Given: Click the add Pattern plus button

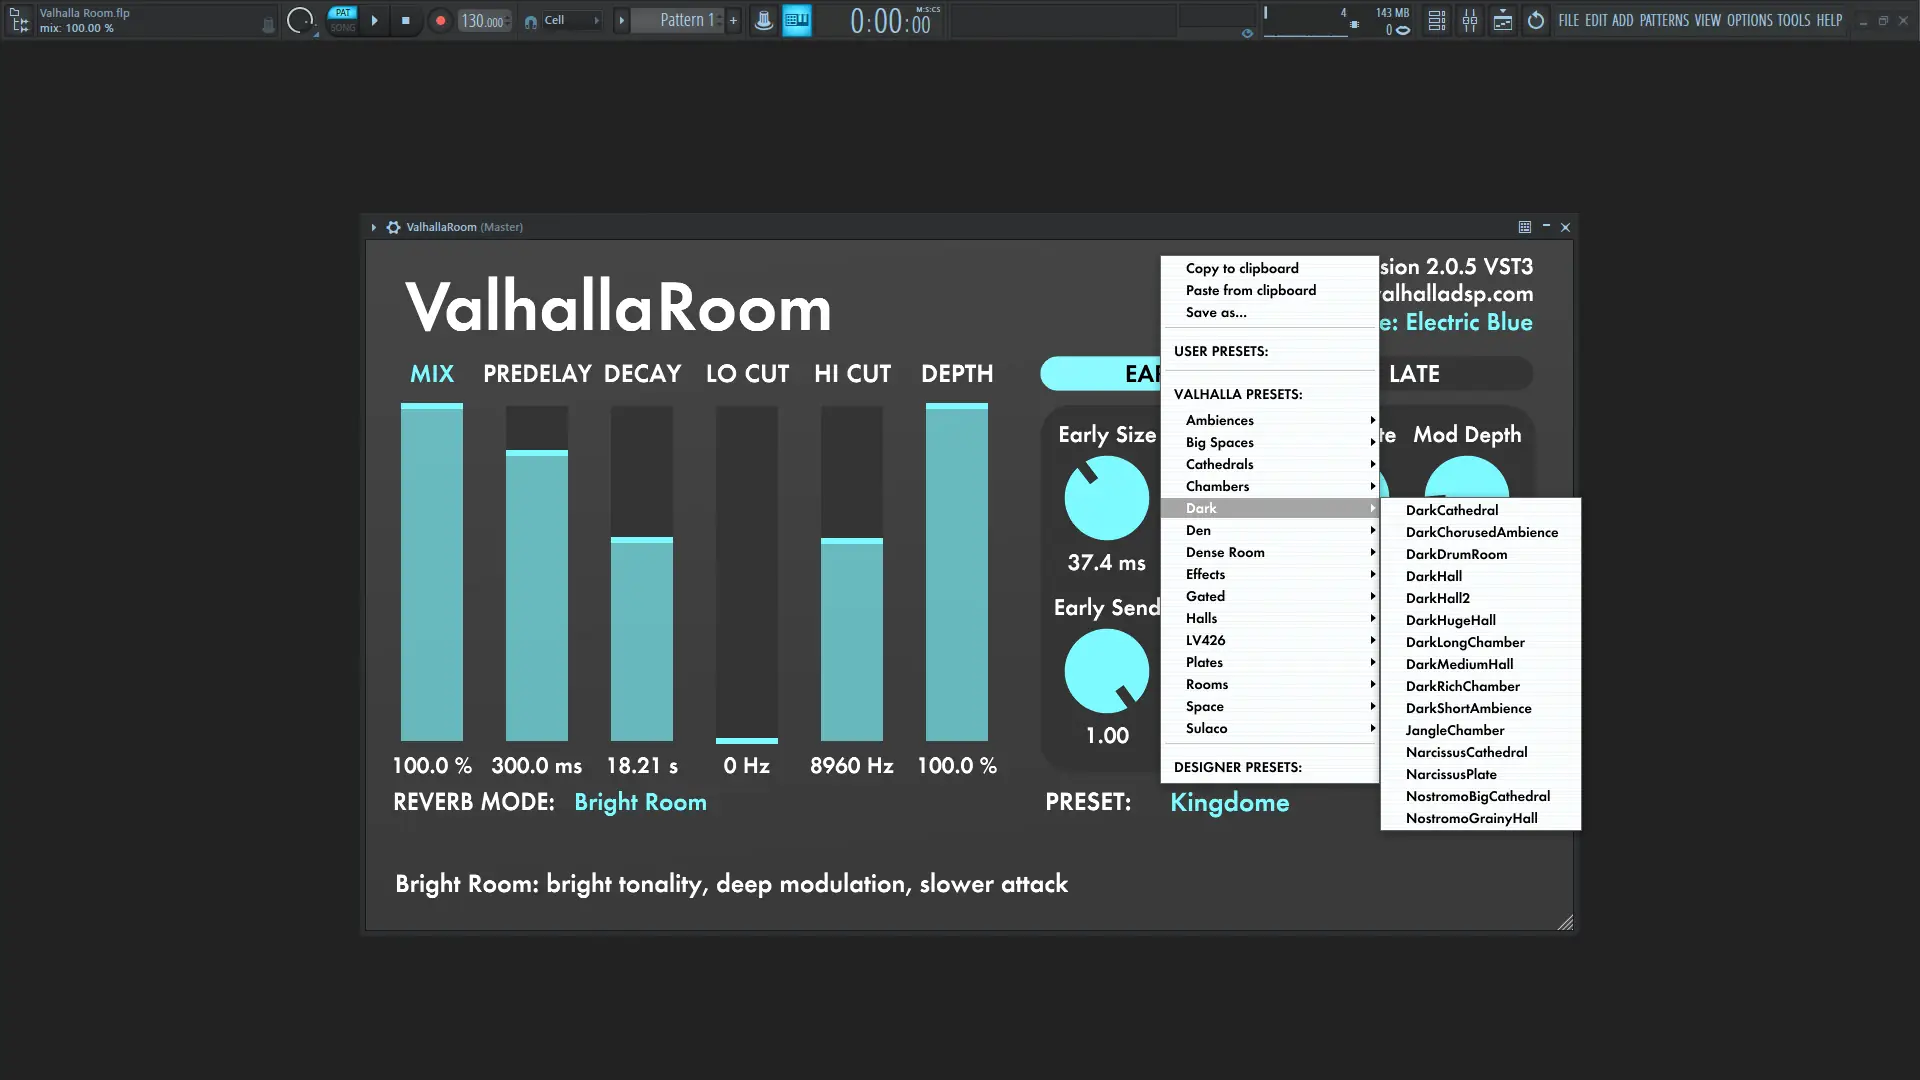Looking at the screenshot, I should pos(733,20).
